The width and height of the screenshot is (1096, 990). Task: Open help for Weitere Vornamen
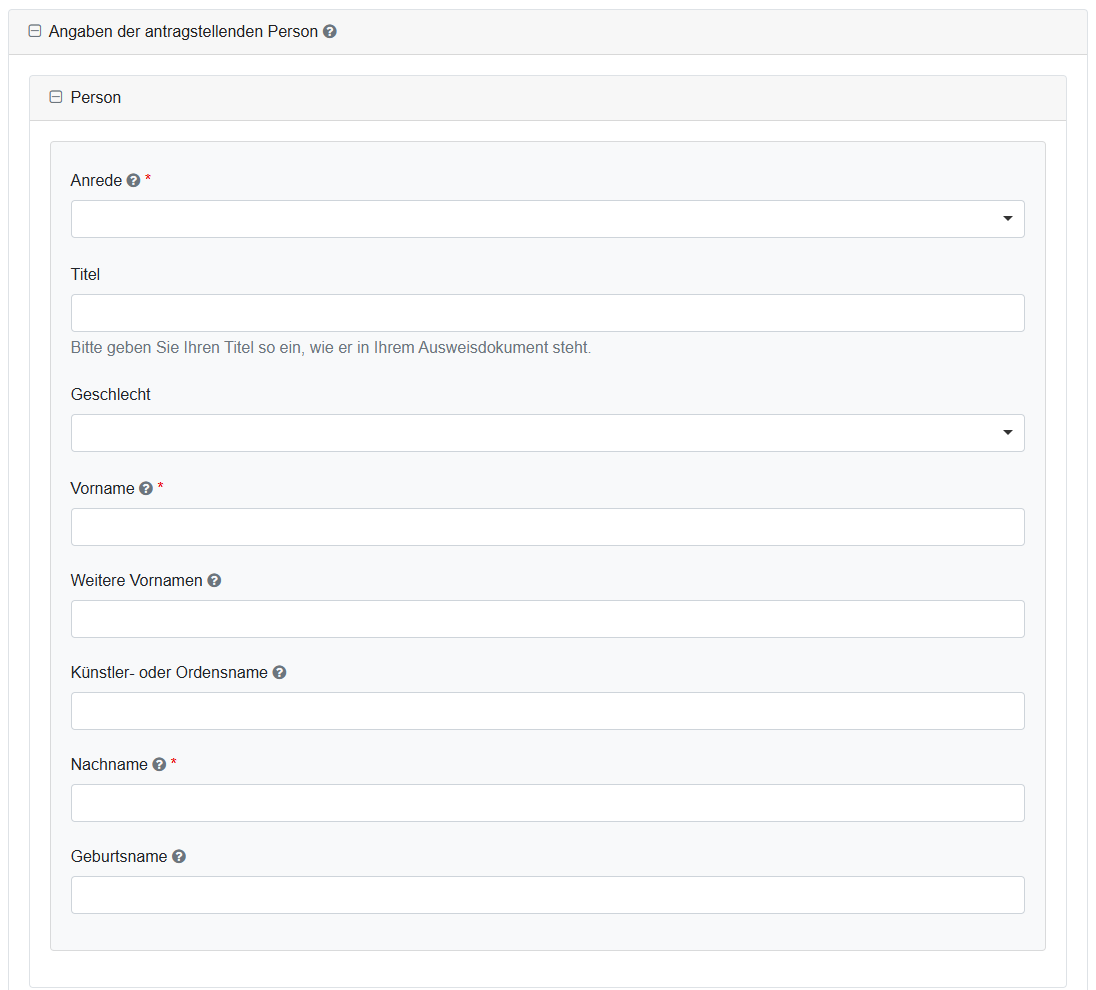pyautogui.click(x=214, y=581)
